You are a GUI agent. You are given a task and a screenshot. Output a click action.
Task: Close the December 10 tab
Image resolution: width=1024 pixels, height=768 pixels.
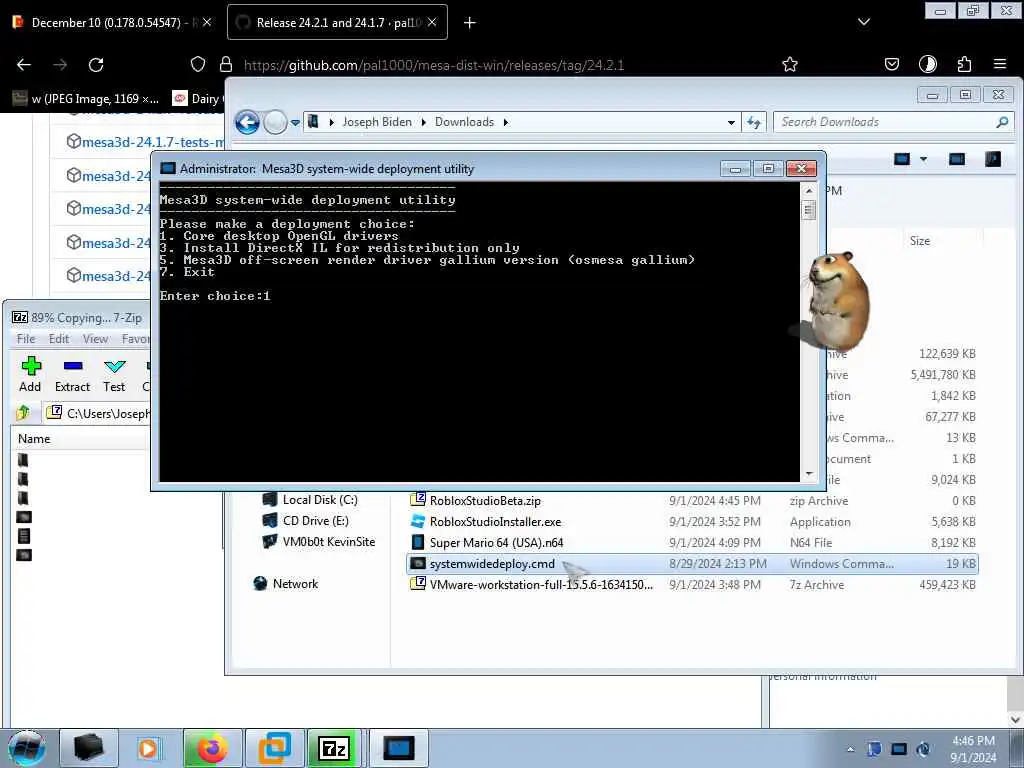pyautogui.click(x=207, y=22)
